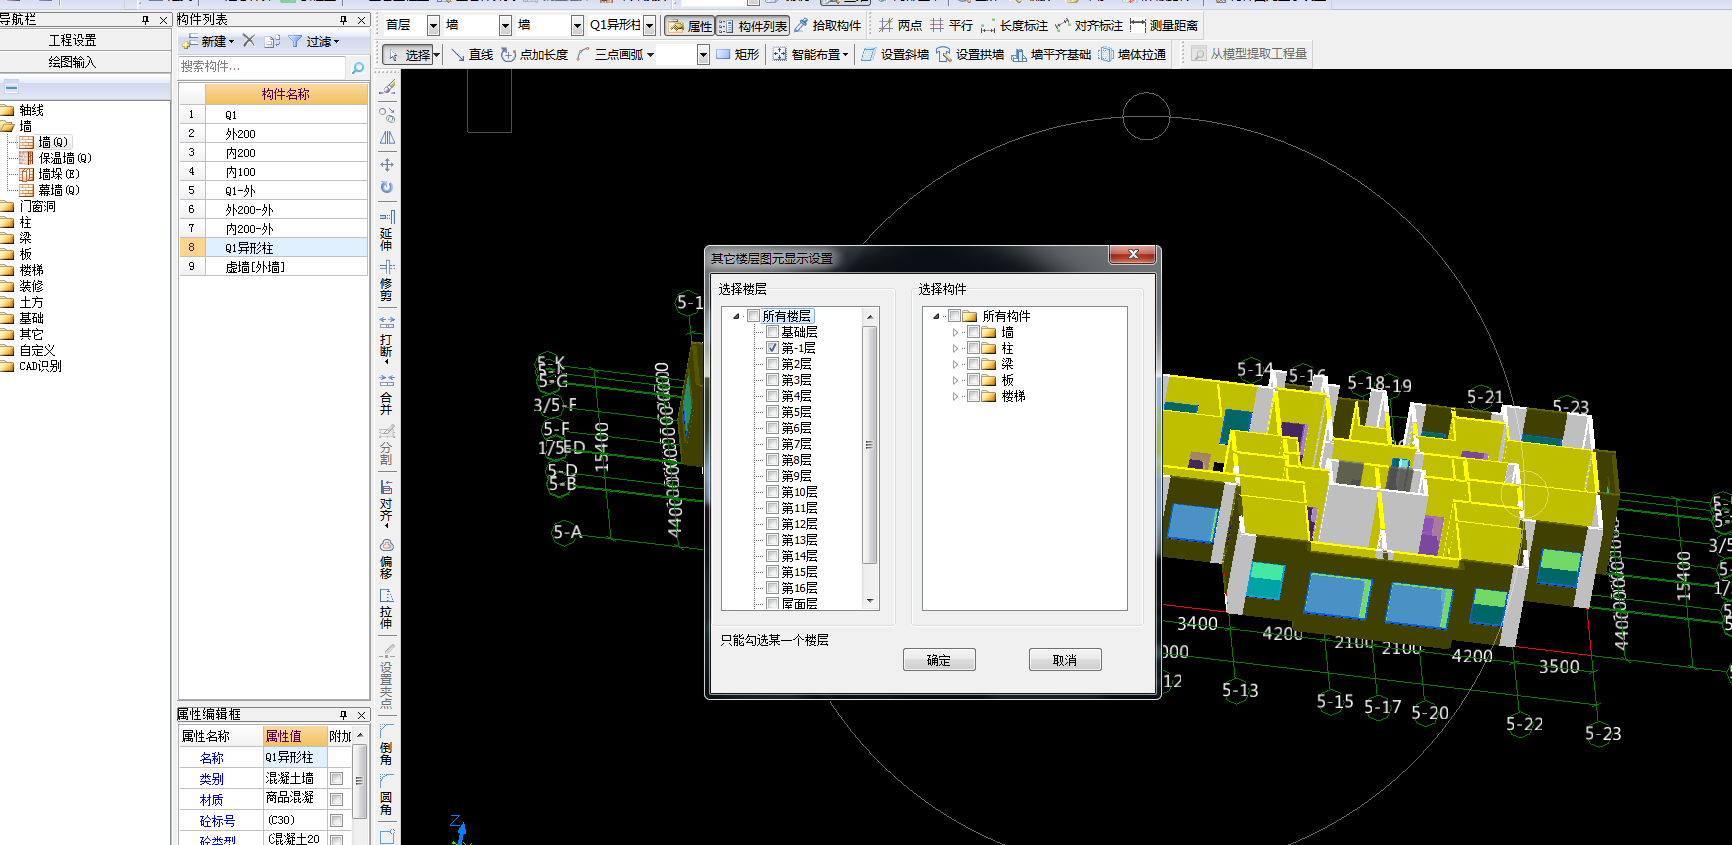Image resolution: width=1732 pixels, height=845 pixels.
Task: Open the 首层 floor dropdown
Action: coord(433,25)
